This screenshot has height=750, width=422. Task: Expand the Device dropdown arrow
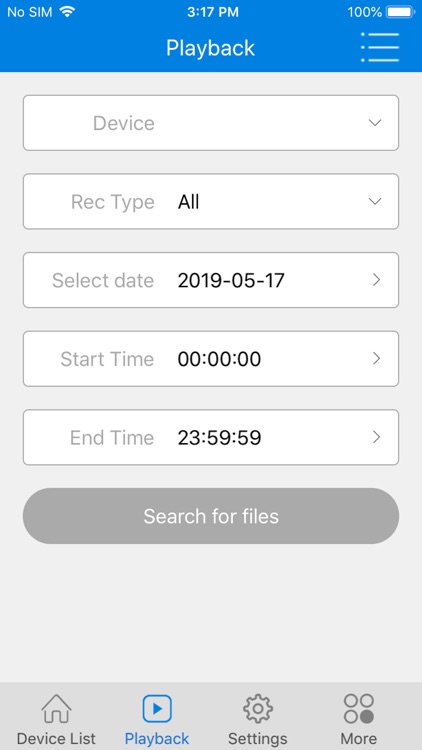click(x=376, y=122)
